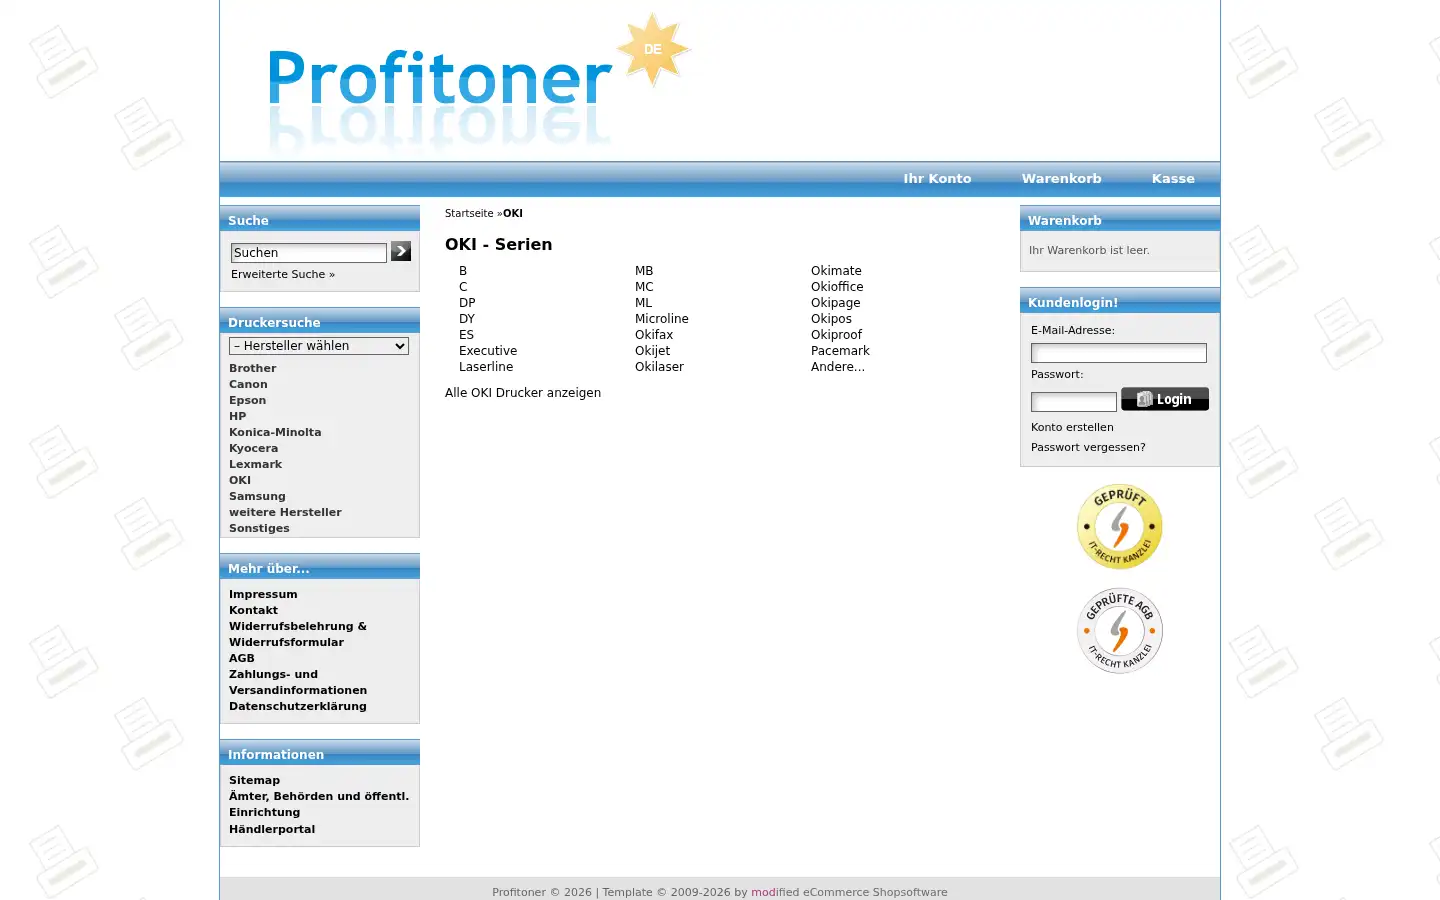
Task: Open the Andere... series link
Action: (838, 367)
